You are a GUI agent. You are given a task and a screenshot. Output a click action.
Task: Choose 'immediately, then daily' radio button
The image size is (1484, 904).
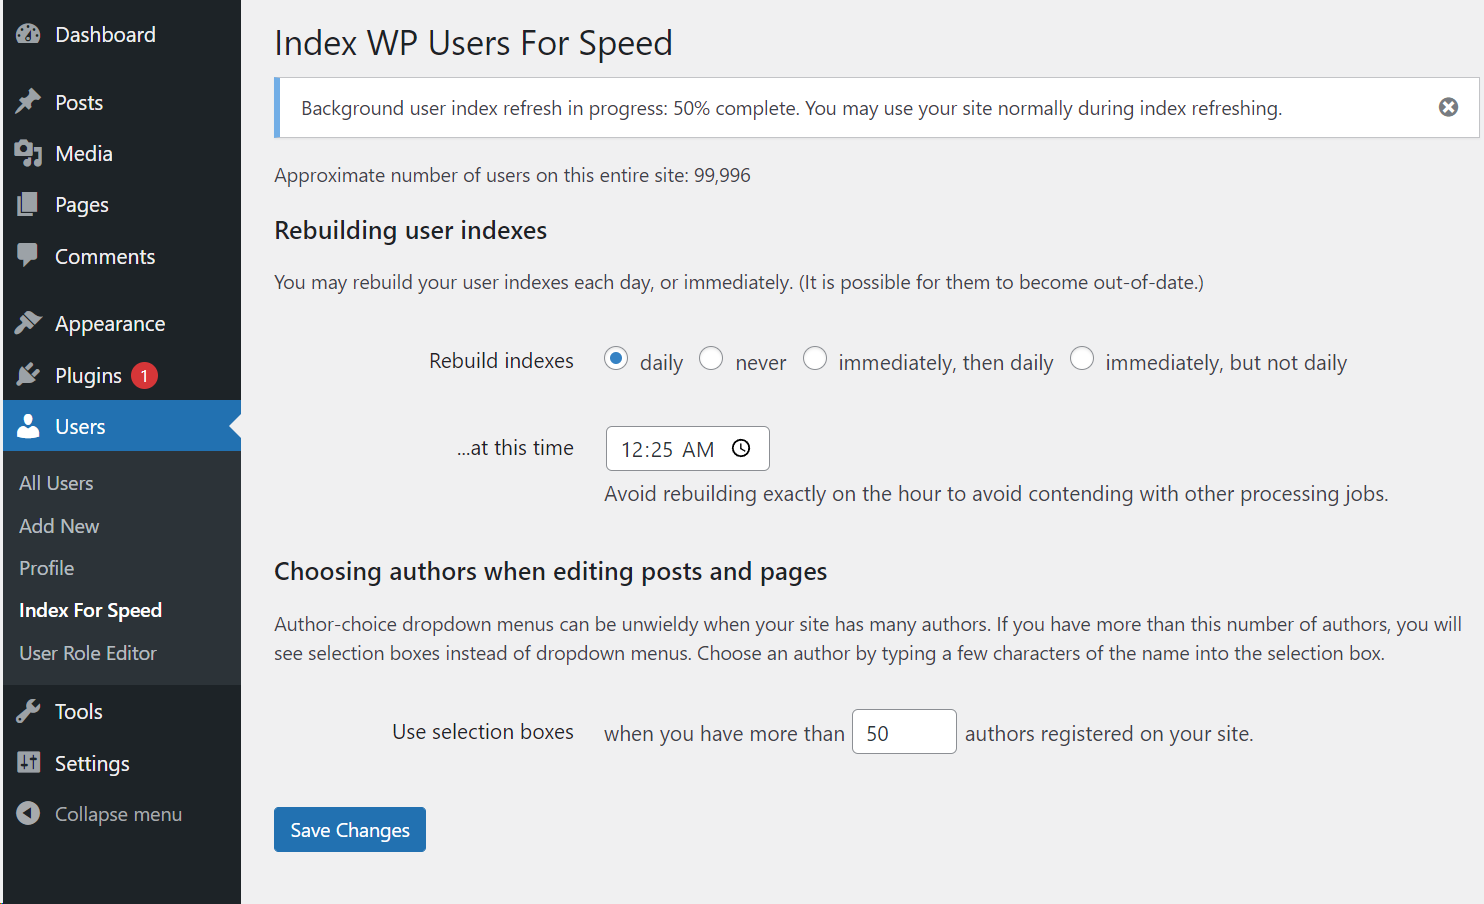point(815,358)
